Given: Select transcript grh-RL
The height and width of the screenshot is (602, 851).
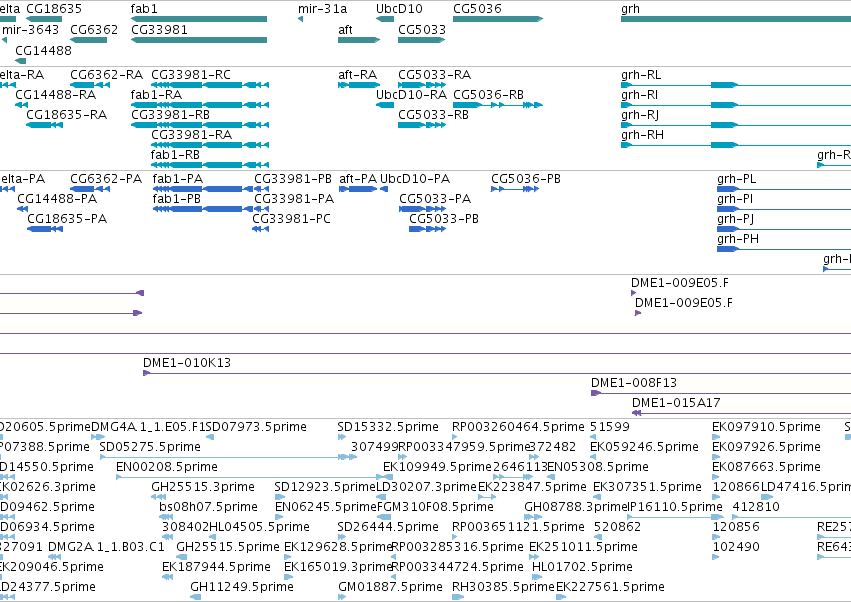Looking at the screenshot, I should coord(736,85).
